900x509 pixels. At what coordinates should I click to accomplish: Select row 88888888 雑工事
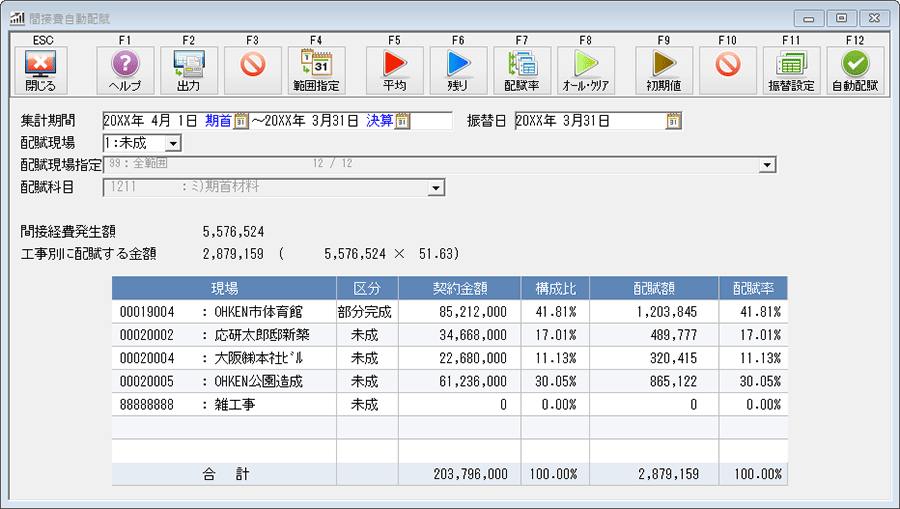[x=449, y=405]
